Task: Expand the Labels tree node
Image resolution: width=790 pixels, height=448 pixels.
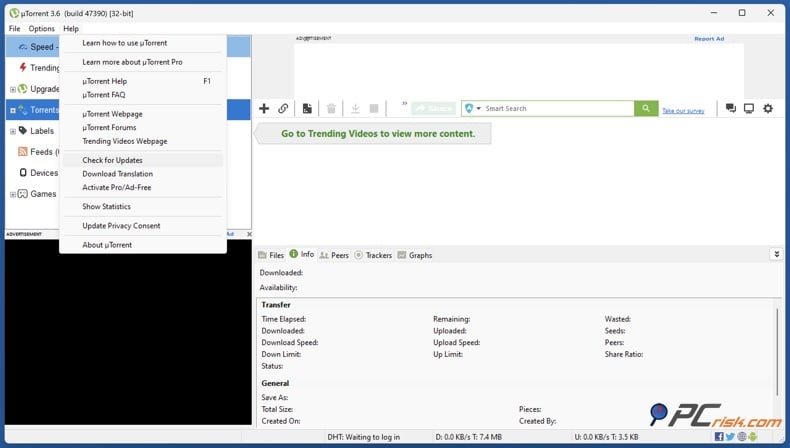Action: 13,132
